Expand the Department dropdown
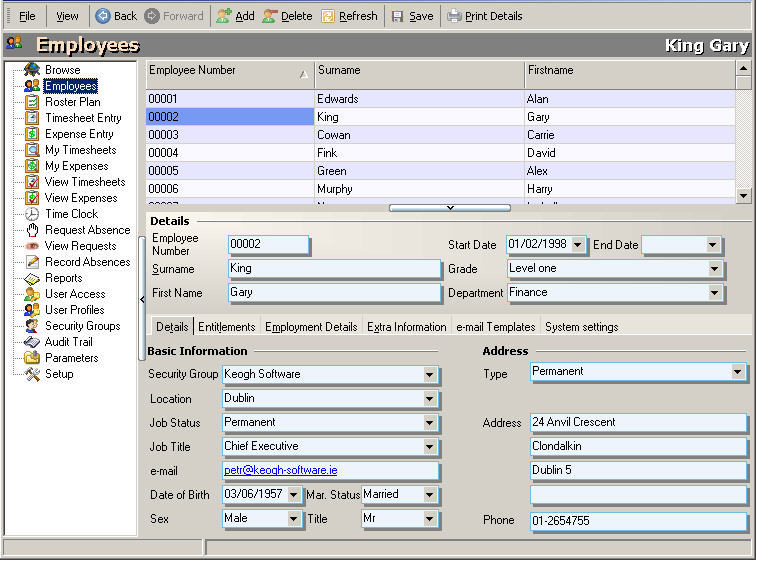Viewport: 757px width, 561px height. click(x=715, y=293)
